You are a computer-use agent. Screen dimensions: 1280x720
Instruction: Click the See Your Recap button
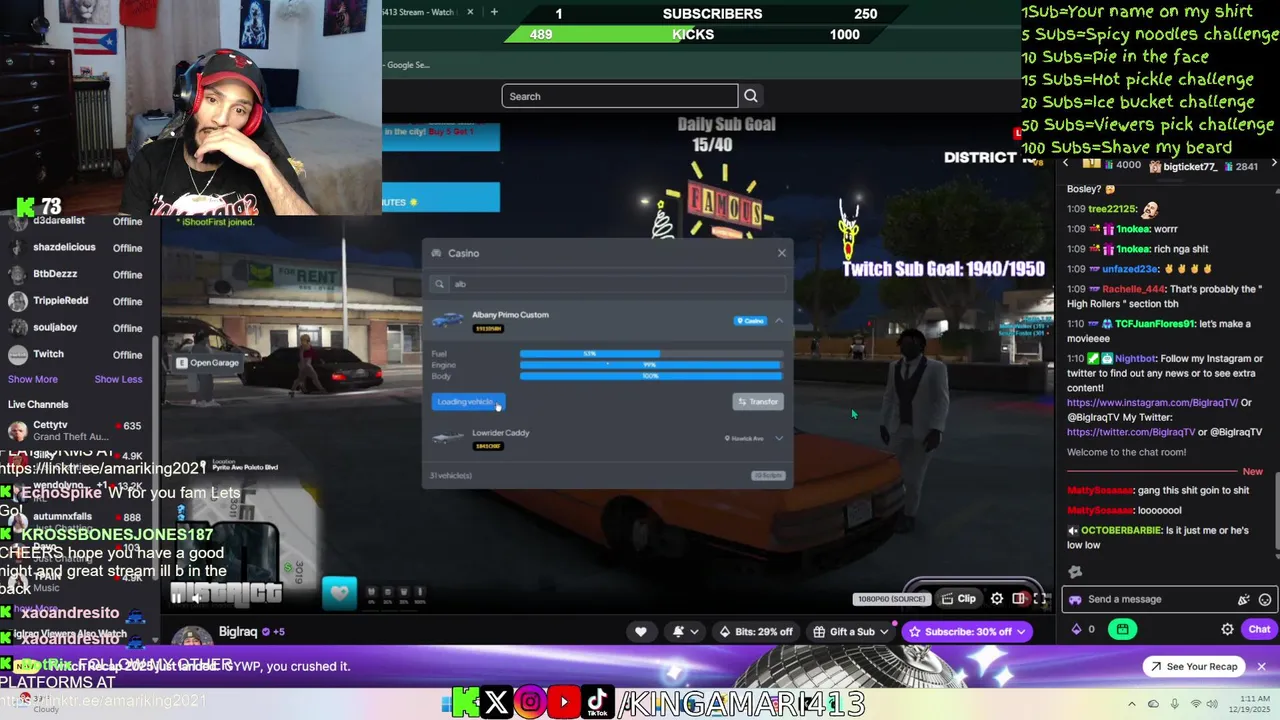pyautogui.click(x=1194, y=667)
